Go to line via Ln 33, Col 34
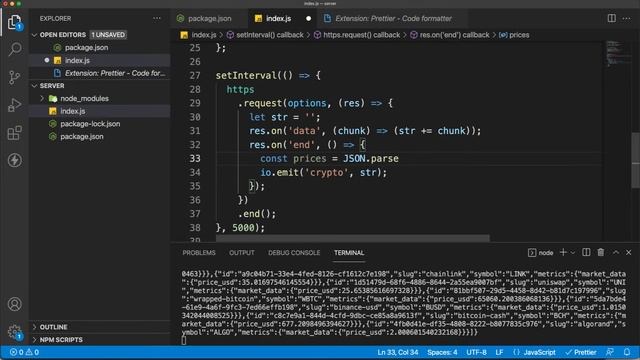 coord(398,352)
